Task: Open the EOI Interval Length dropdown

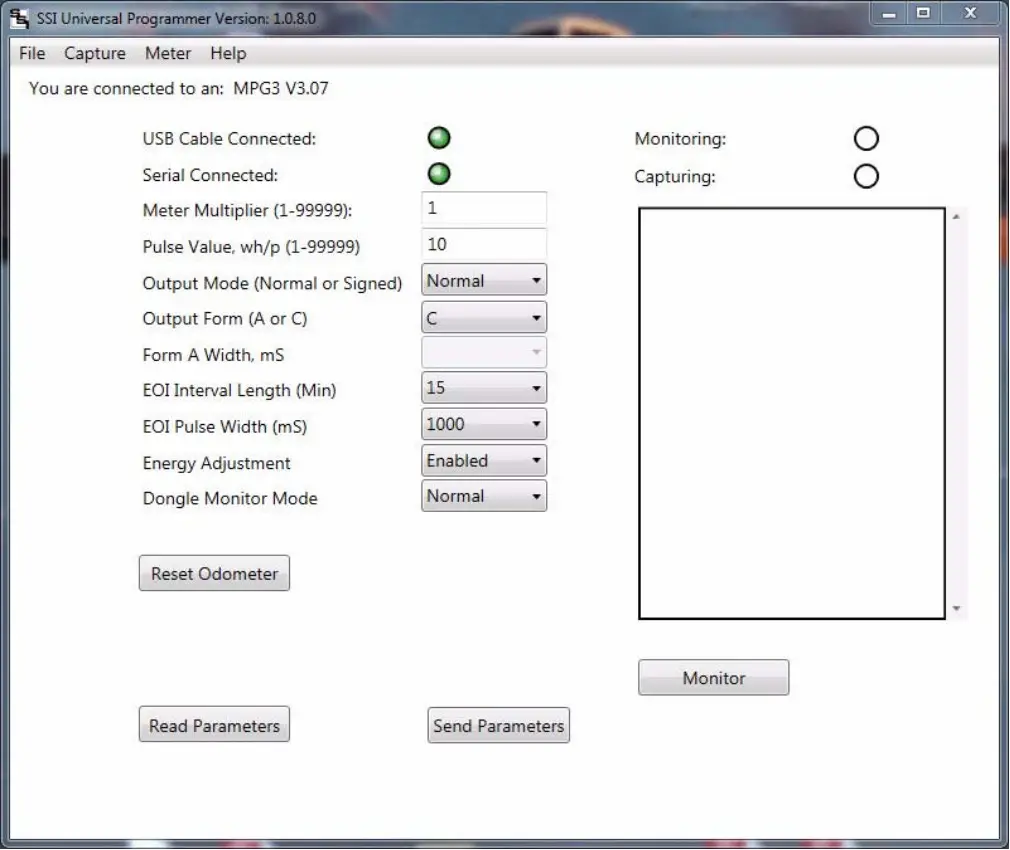Action: 484,388
